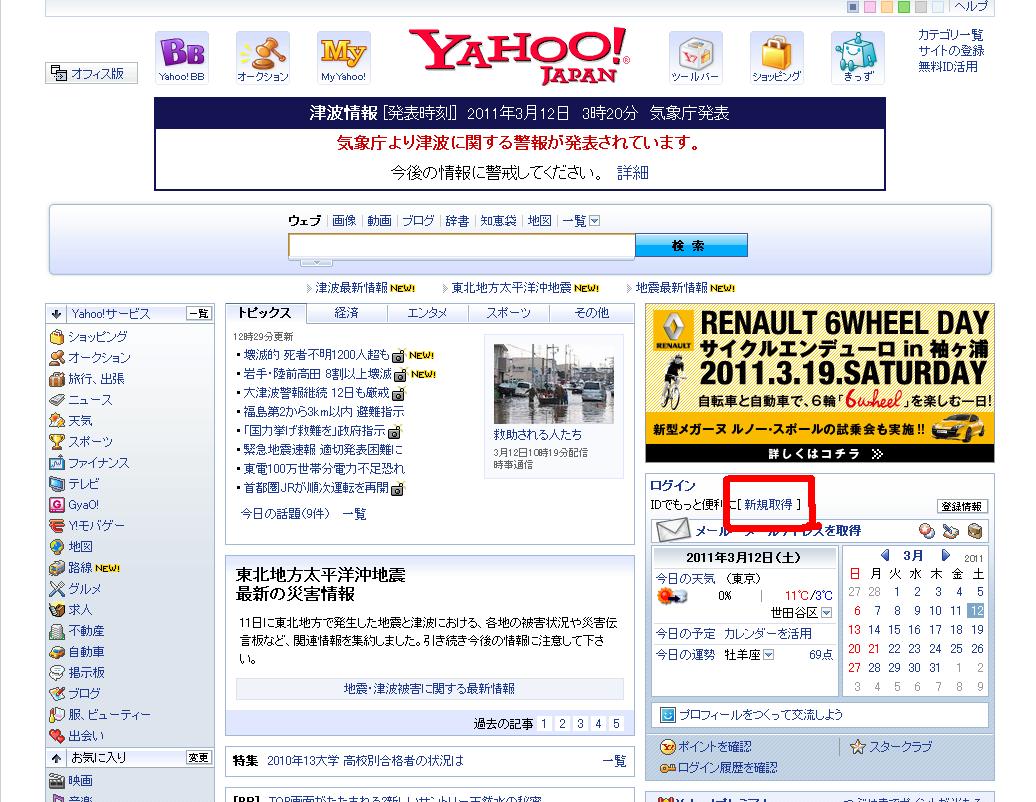Select the 画像 search category

click(344, 221)
